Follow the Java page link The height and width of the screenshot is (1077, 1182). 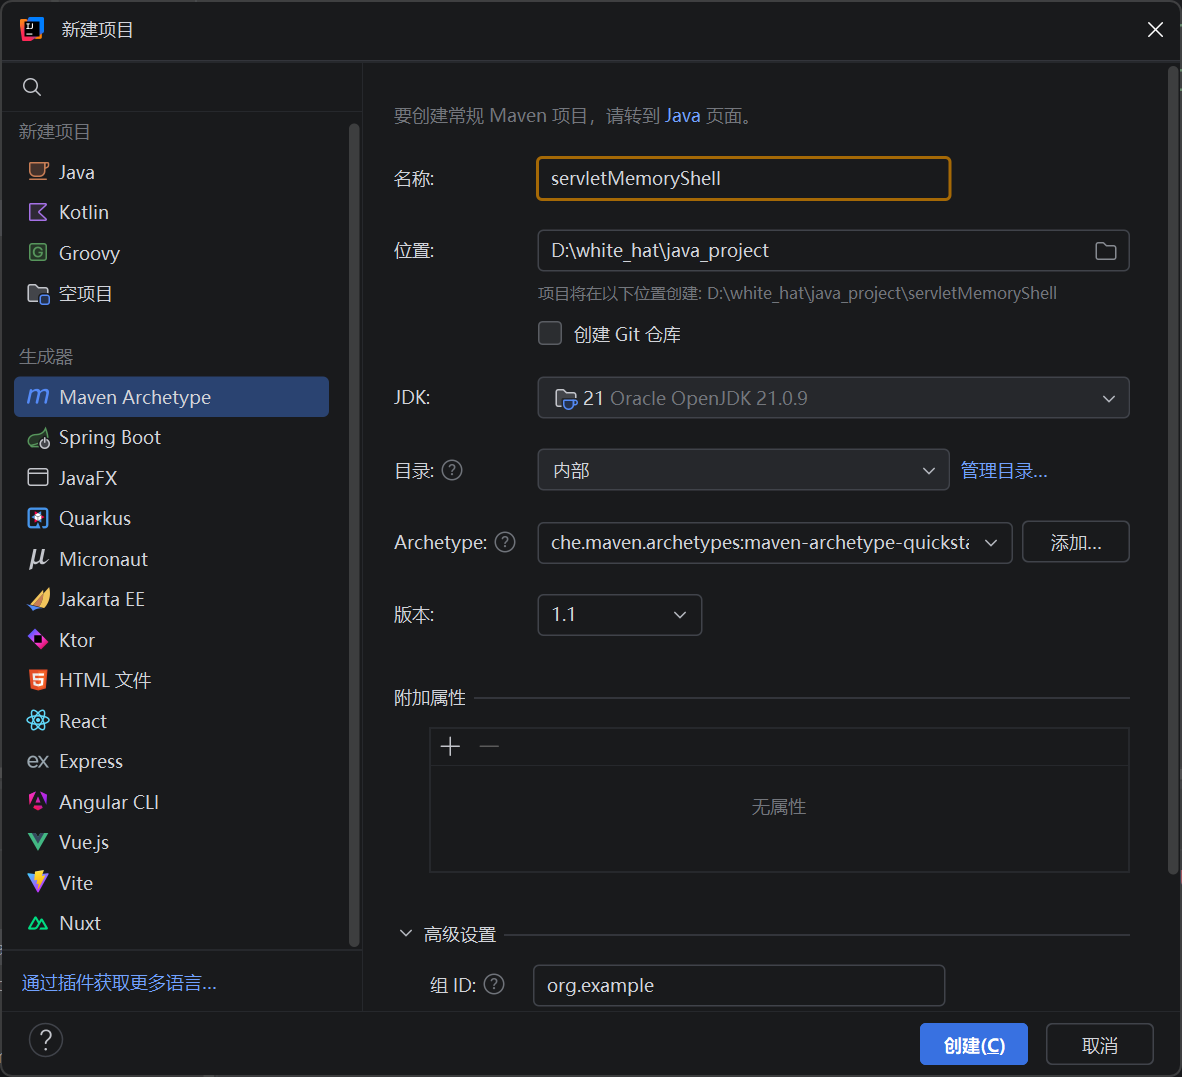tap(682, 115)
